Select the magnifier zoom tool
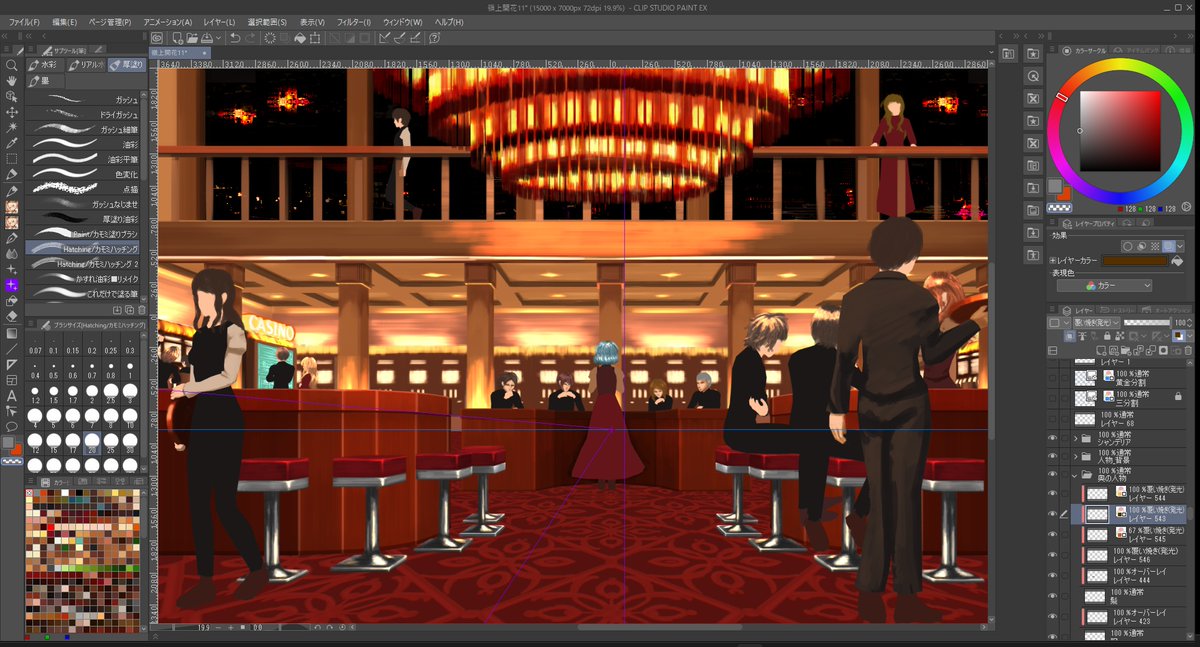Image resolution: width=1200 pixels, height=647 pixels. pyautogui.click(x=12, y=65)
